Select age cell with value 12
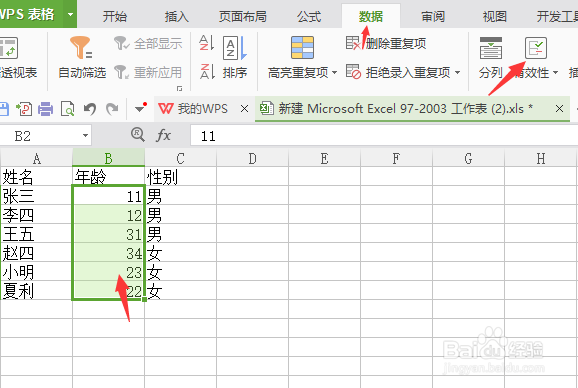Viewport: 578px width, 388px height. tap(108, 215)
